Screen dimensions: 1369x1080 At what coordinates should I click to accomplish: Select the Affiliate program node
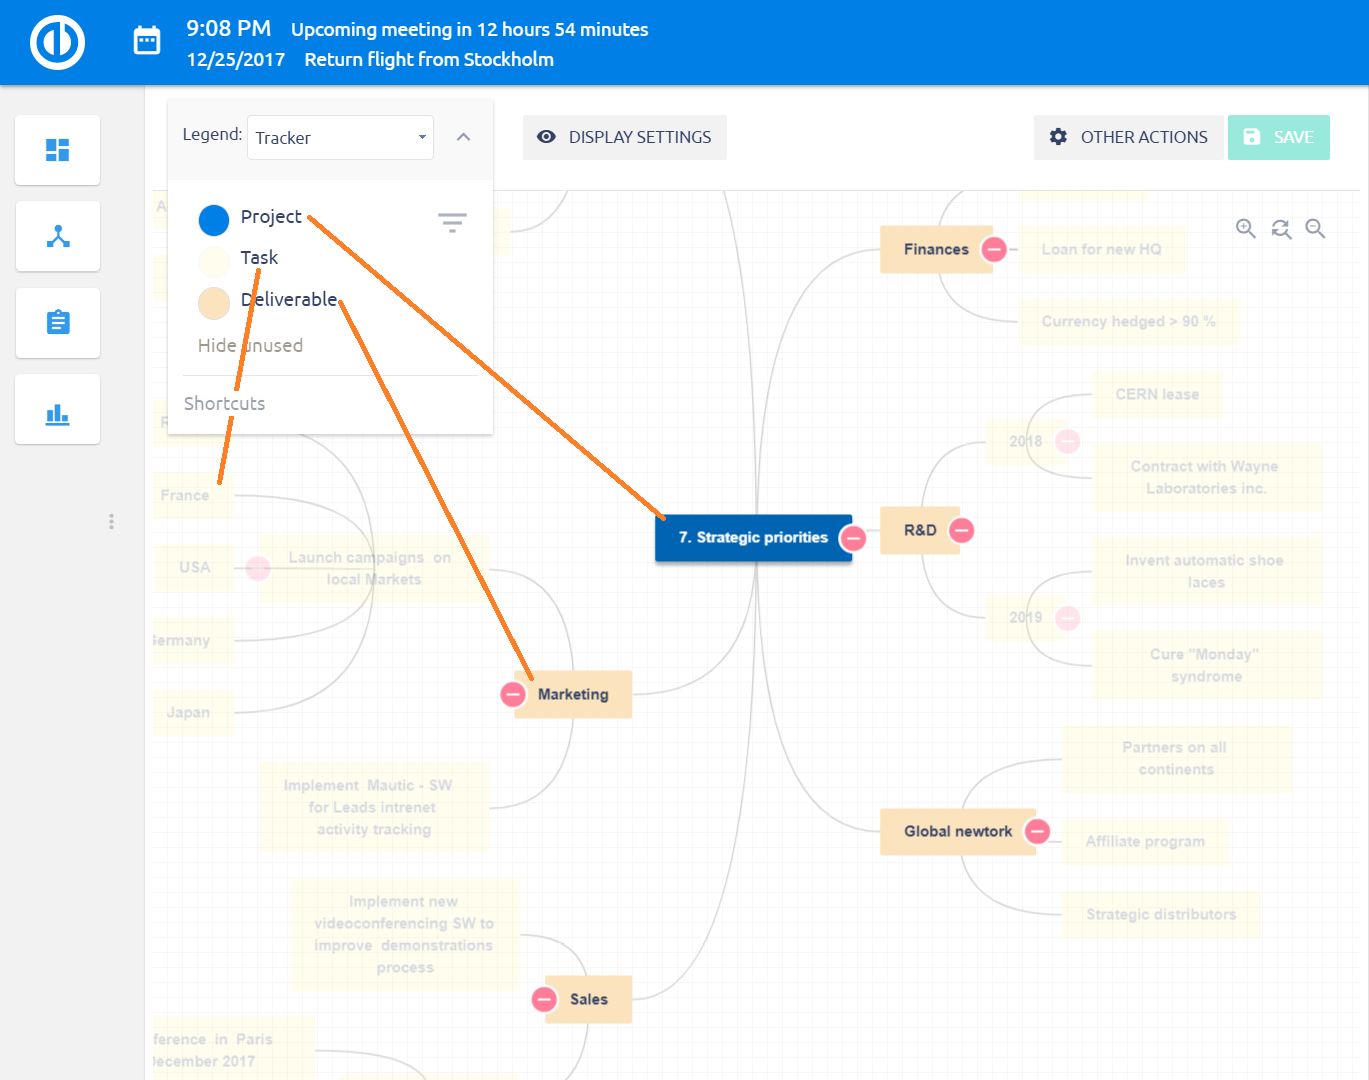(1145, 841)
